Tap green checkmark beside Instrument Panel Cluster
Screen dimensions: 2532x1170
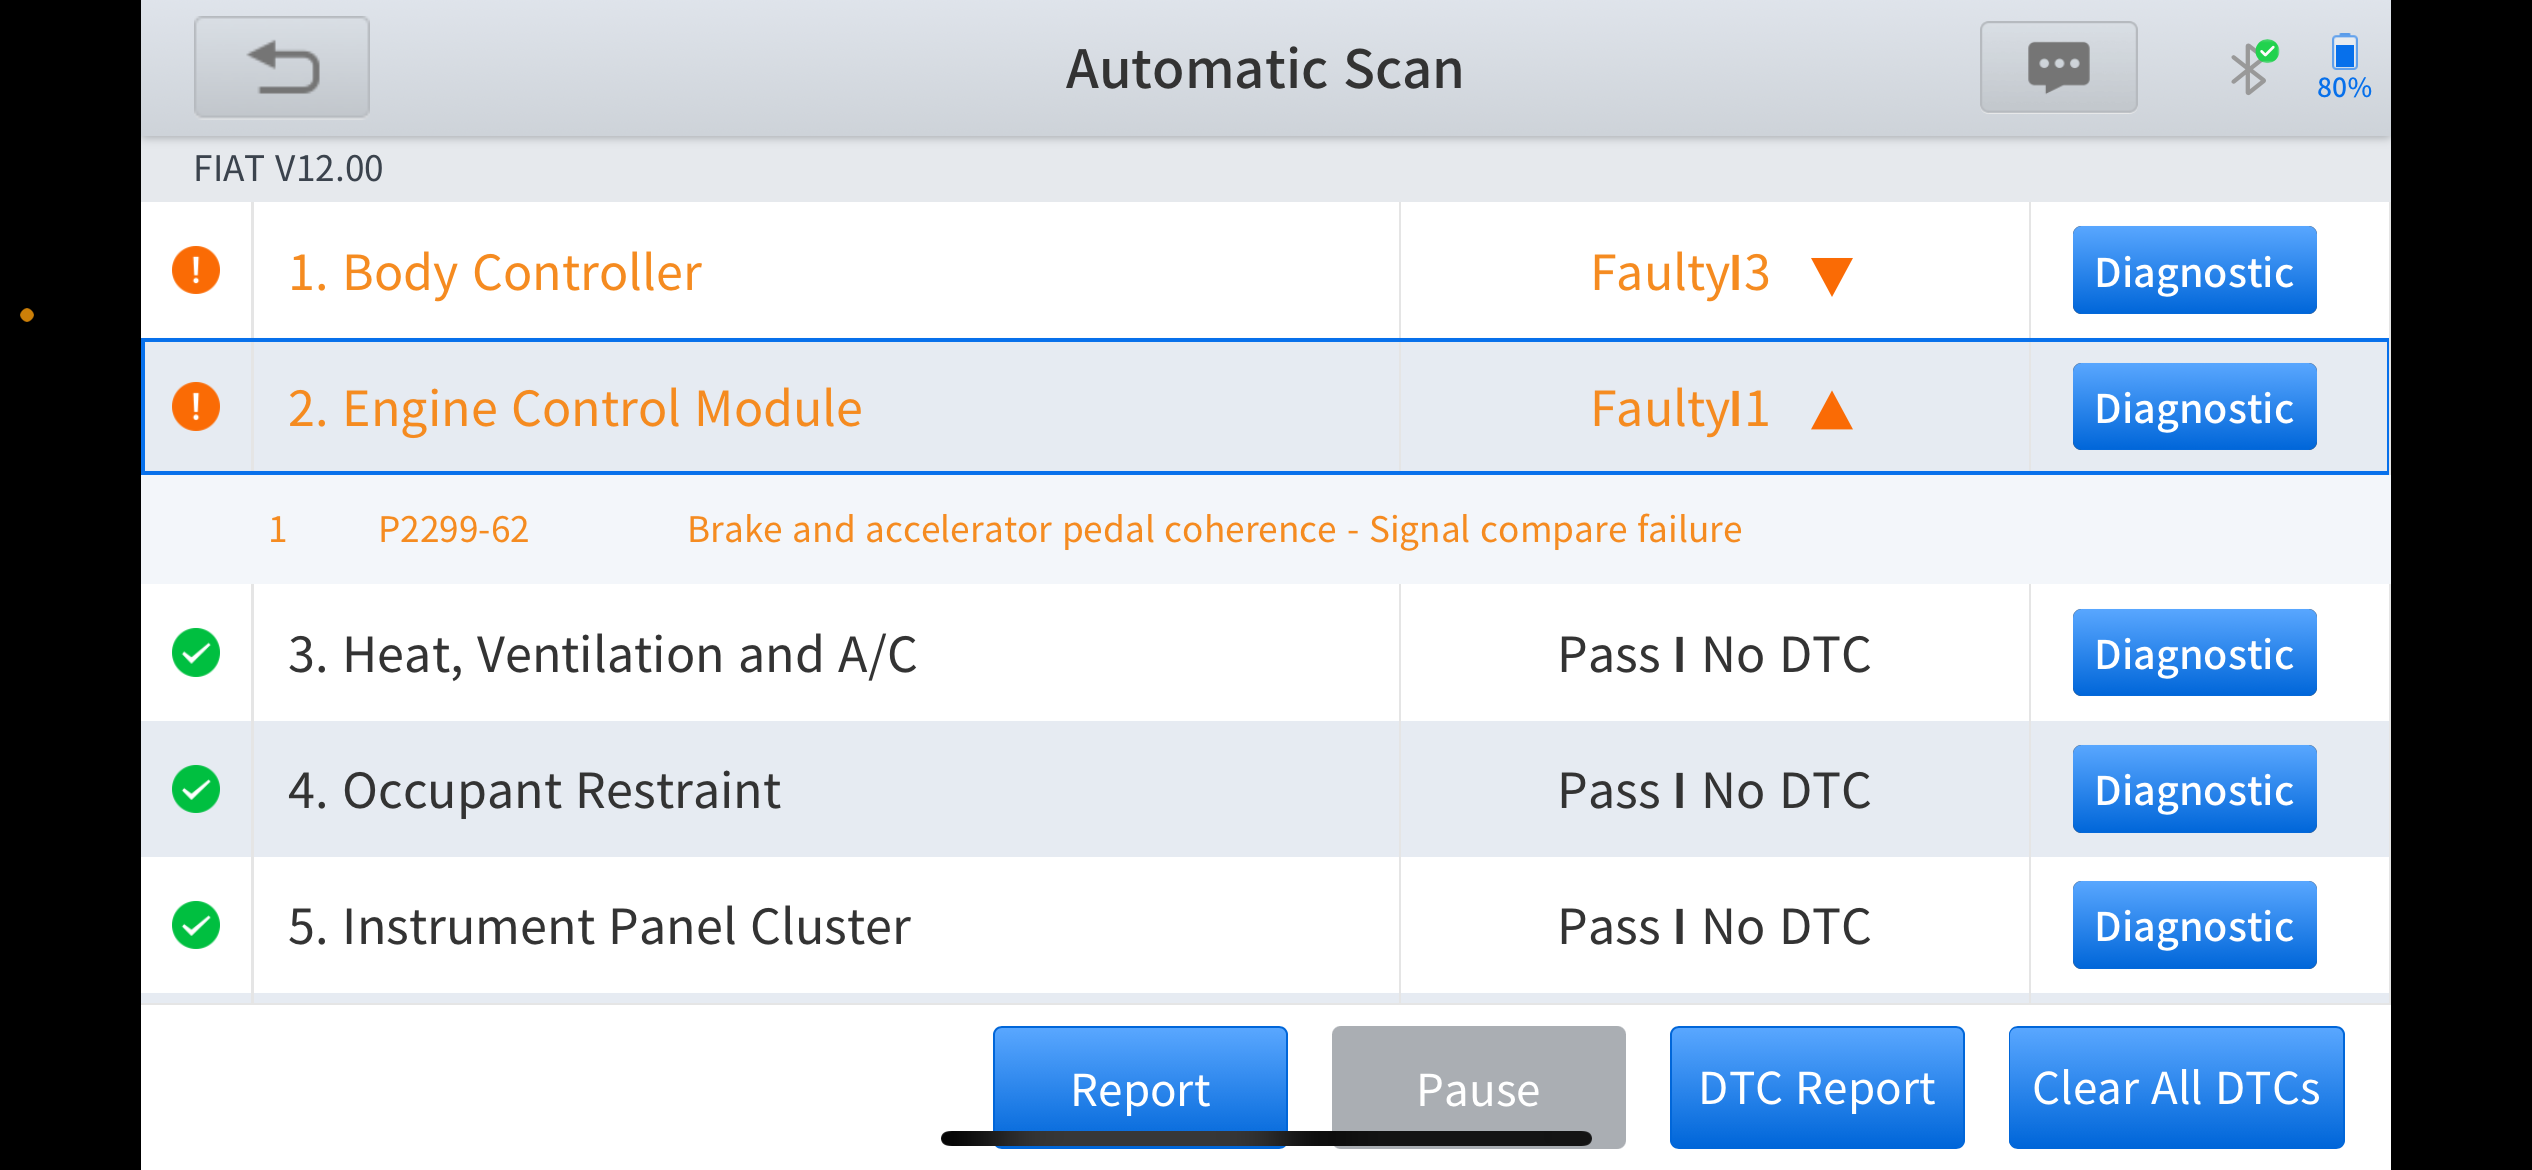pyautogui.click(x=196, y=925)
